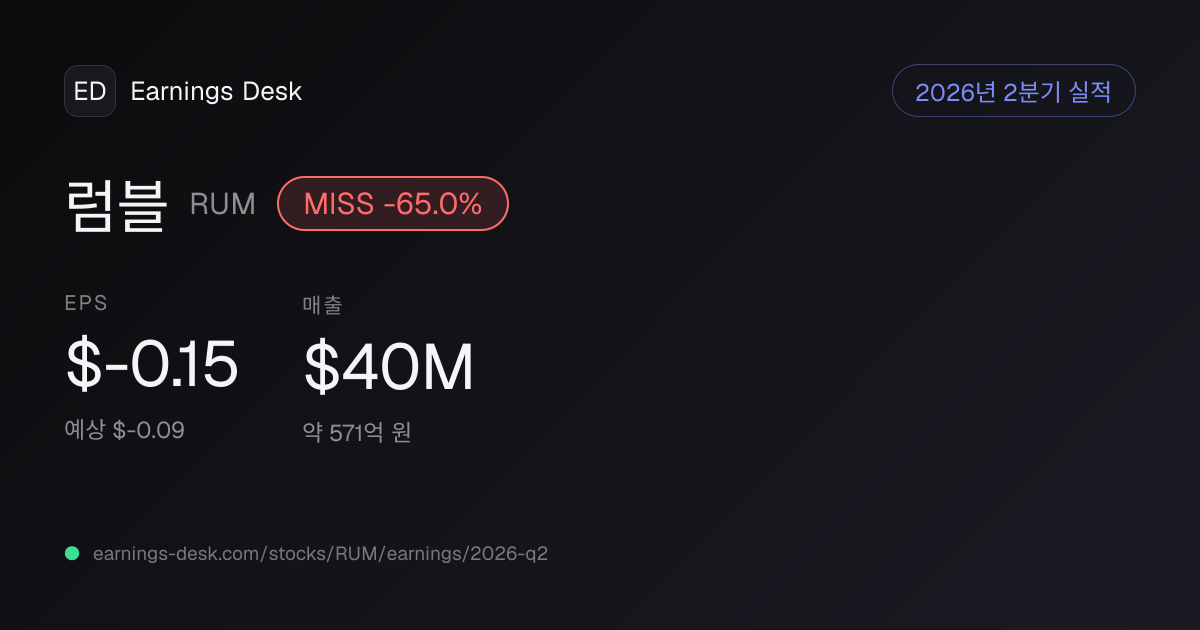This screenshot has height=630, width=1200.
Task: Click the 약 571억 원 conversion text
Action: [x=358, y=433]
